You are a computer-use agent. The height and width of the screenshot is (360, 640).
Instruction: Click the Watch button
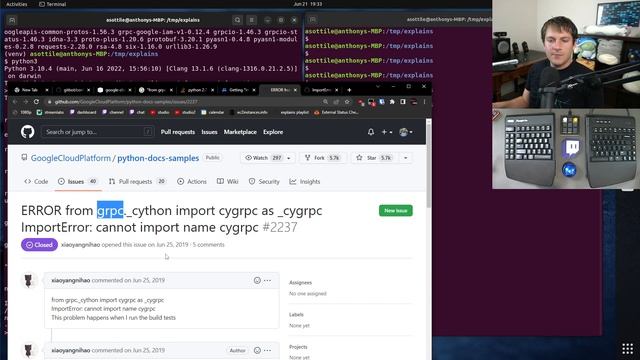[x=263, y=158]
